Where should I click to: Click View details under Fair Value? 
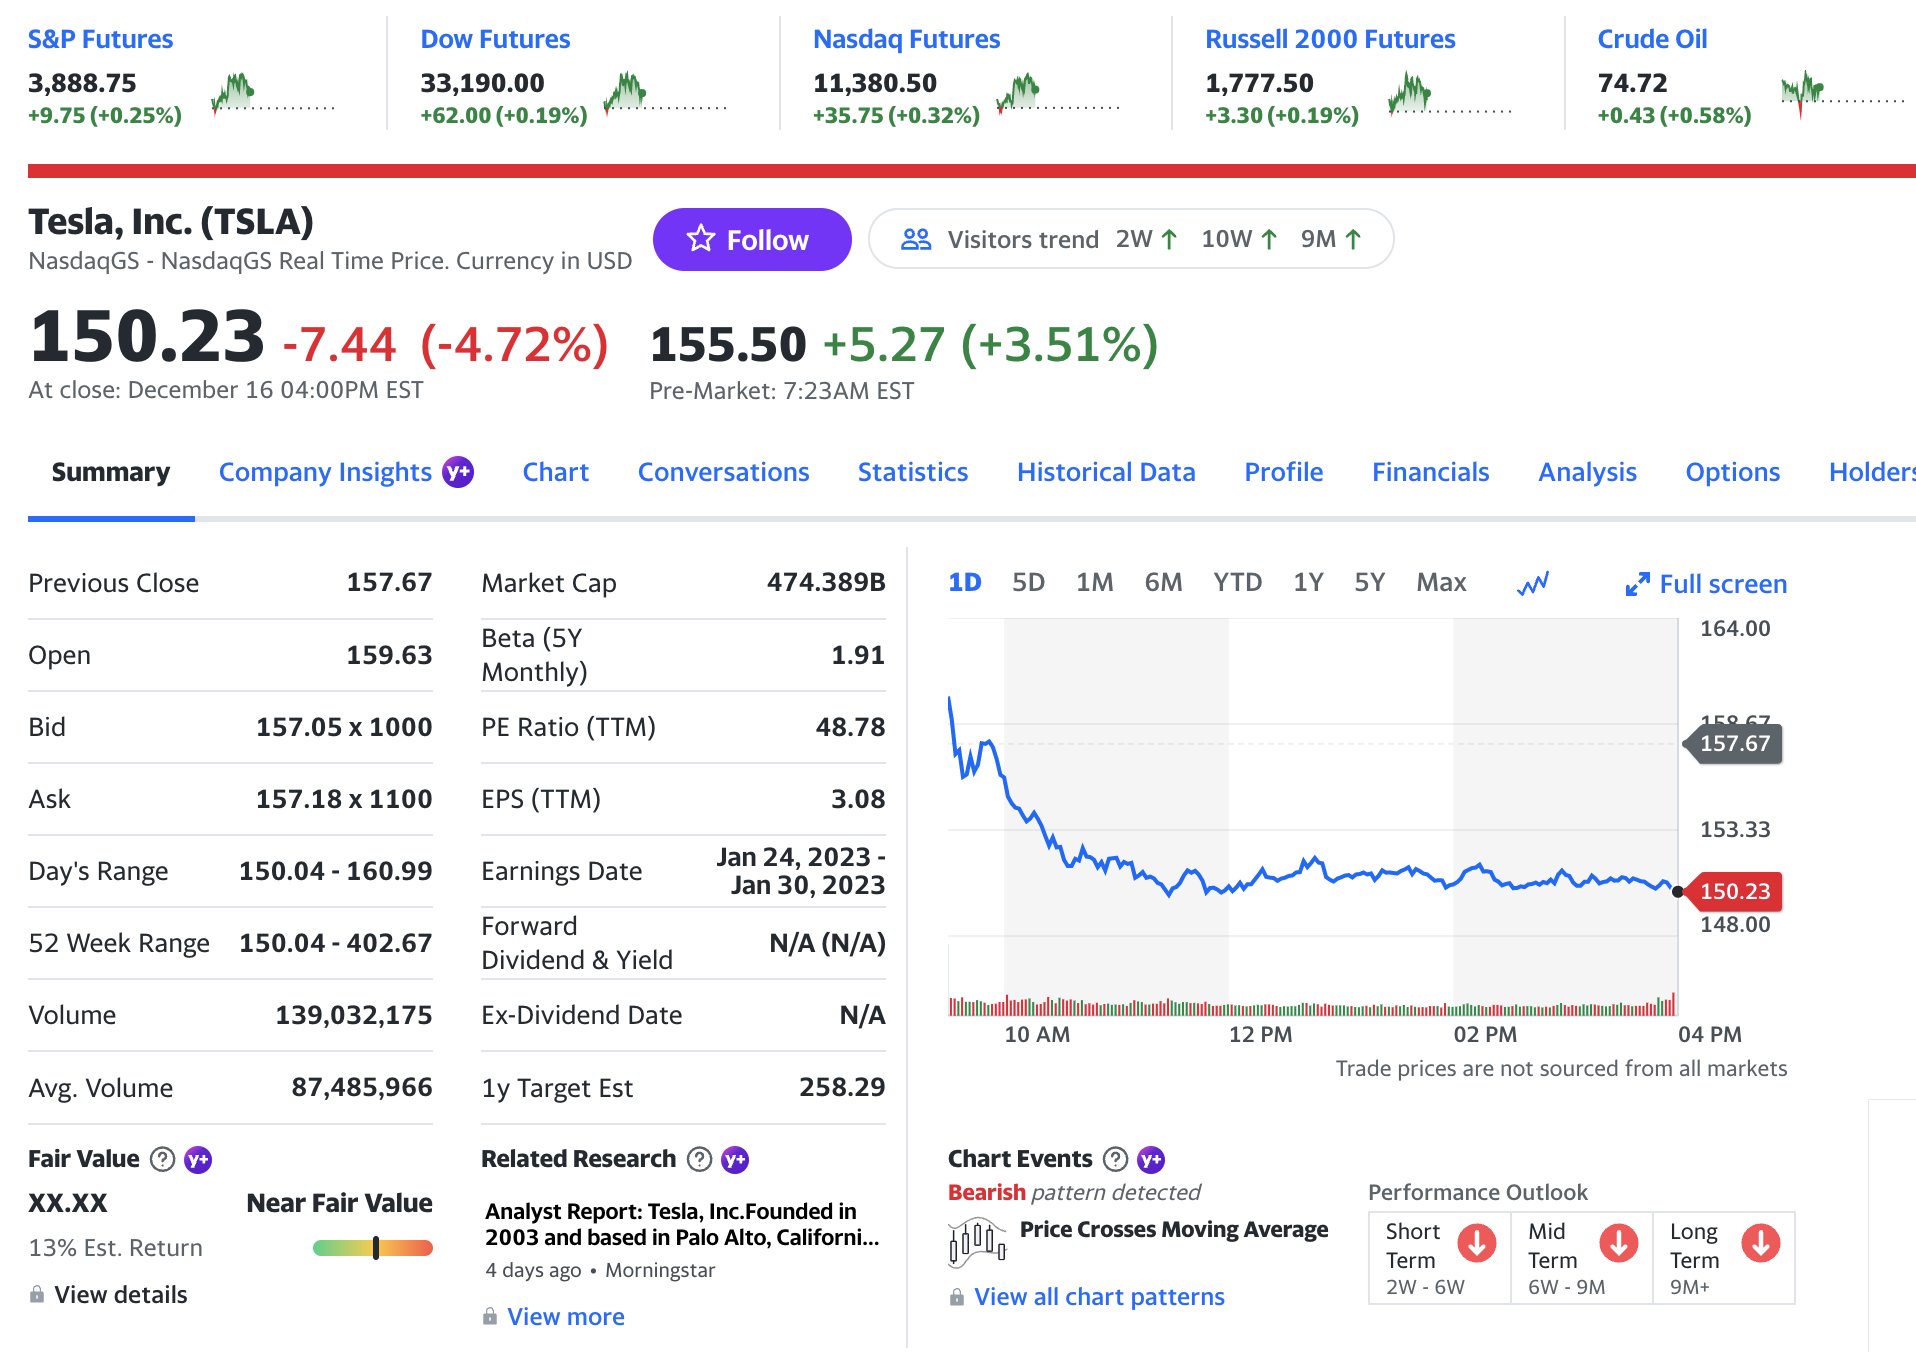coord(120,1295)
